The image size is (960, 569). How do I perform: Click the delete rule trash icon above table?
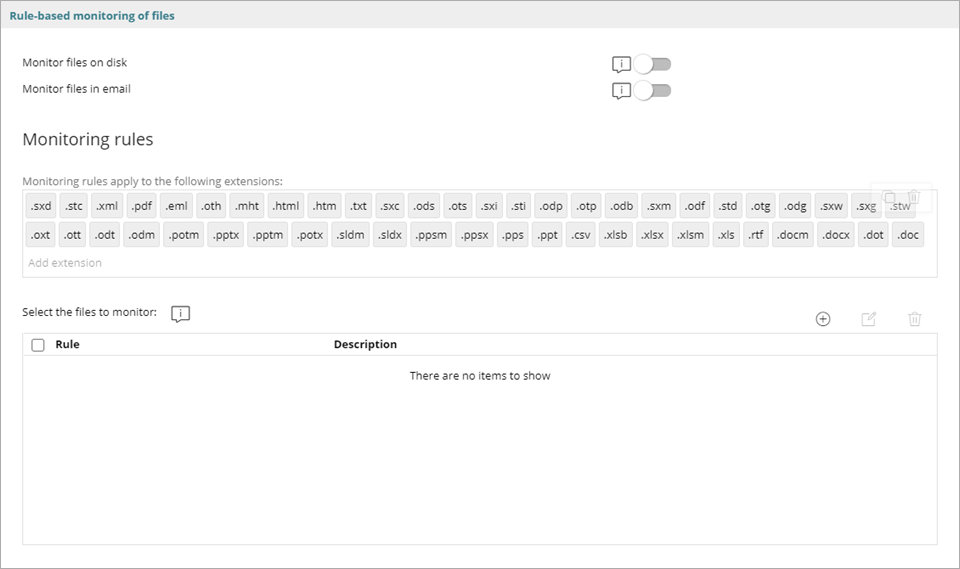tap(915, 319)
